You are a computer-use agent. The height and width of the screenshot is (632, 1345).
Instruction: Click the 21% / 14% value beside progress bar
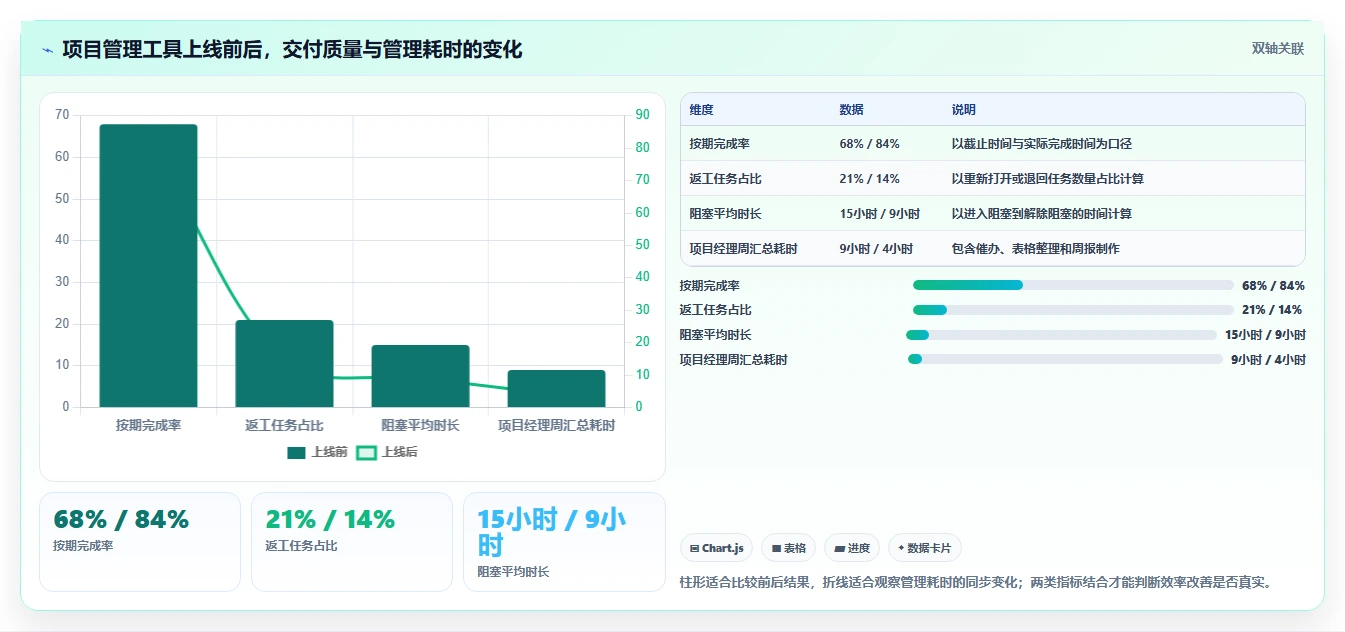pos(1272,310)
